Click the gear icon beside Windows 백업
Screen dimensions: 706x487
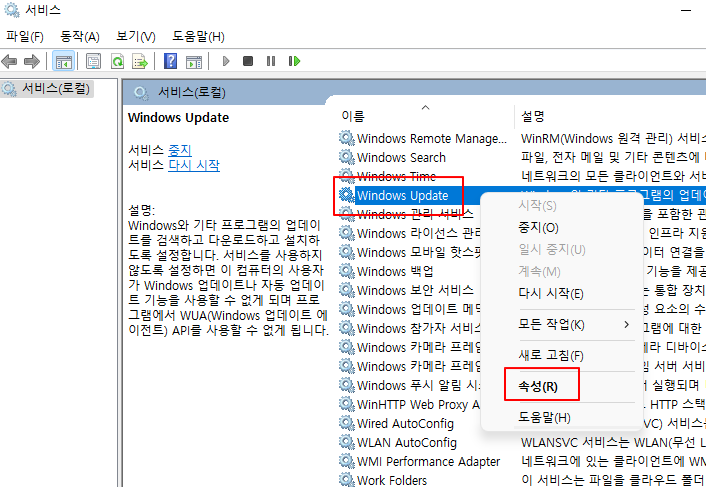pyautogui.click(x=346, y=271)
